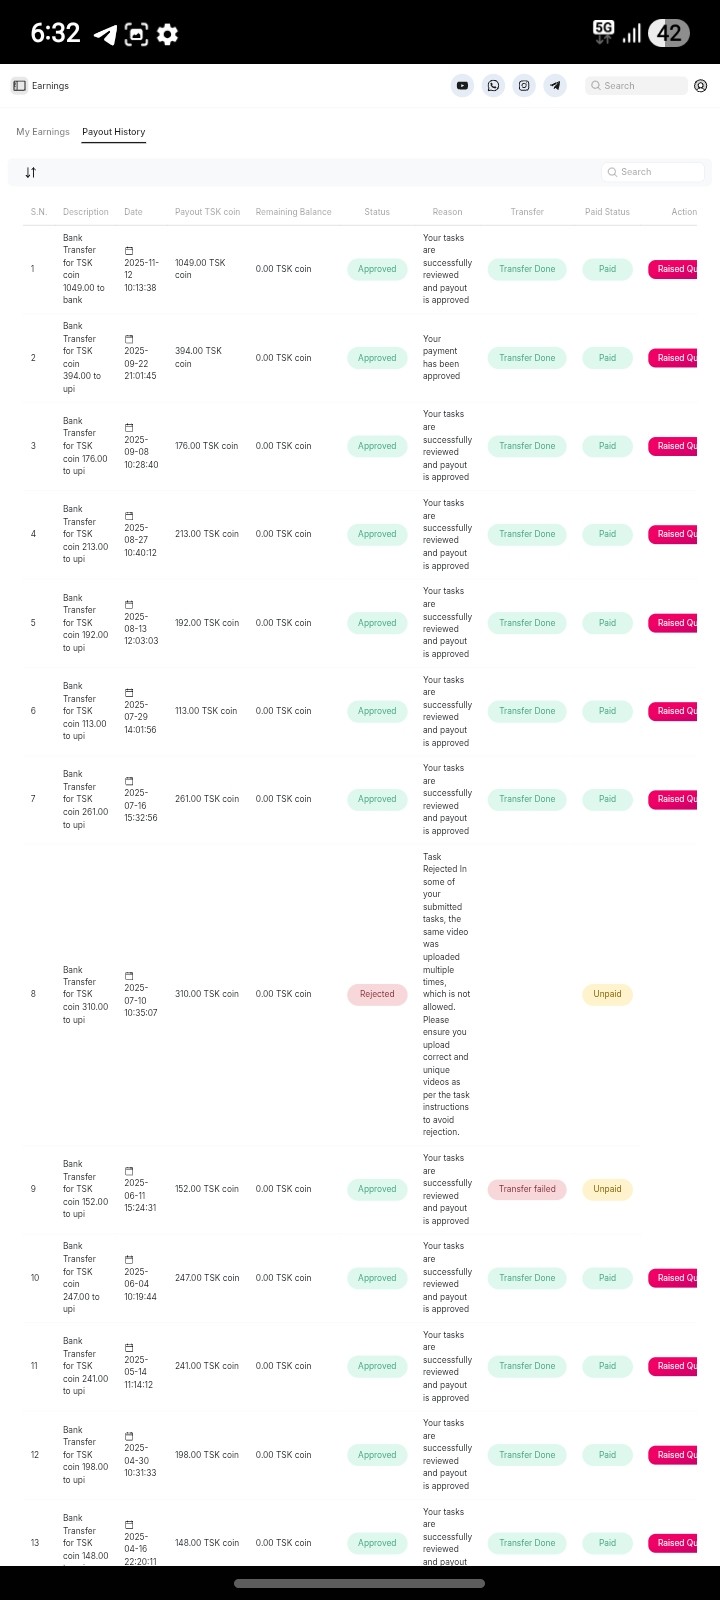Open the Telegram link icon
The height and width of the screenshot is (1600, 720).
(555, 86)
